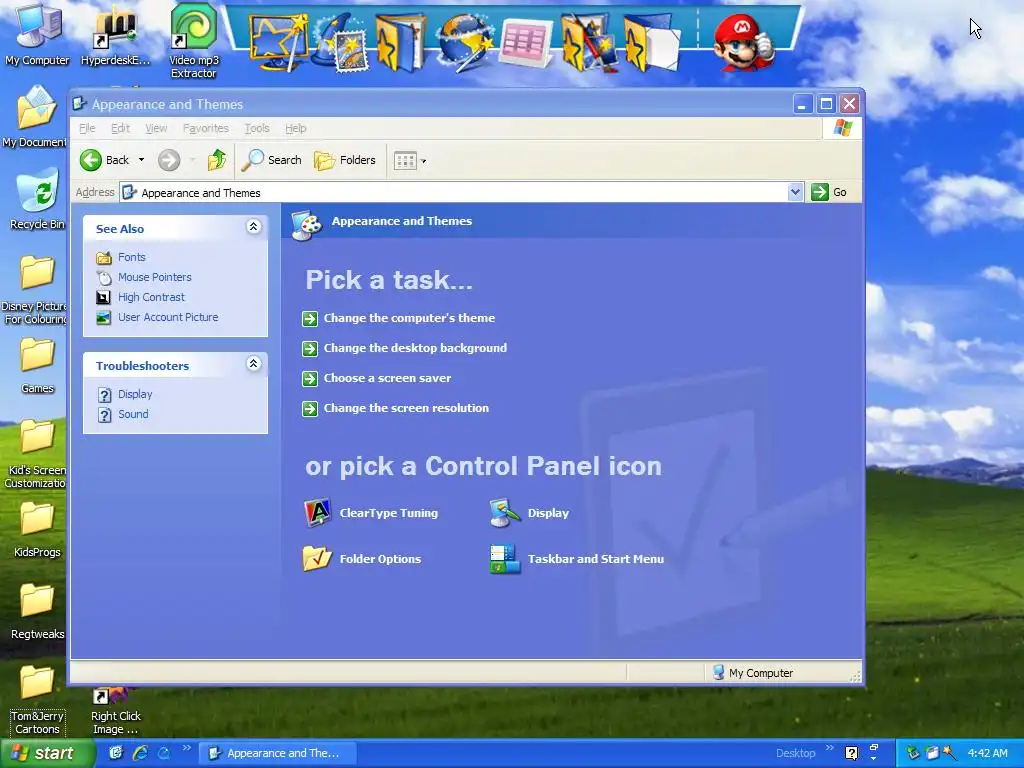Click the globe with wand dock icon

tap(464, 43)
